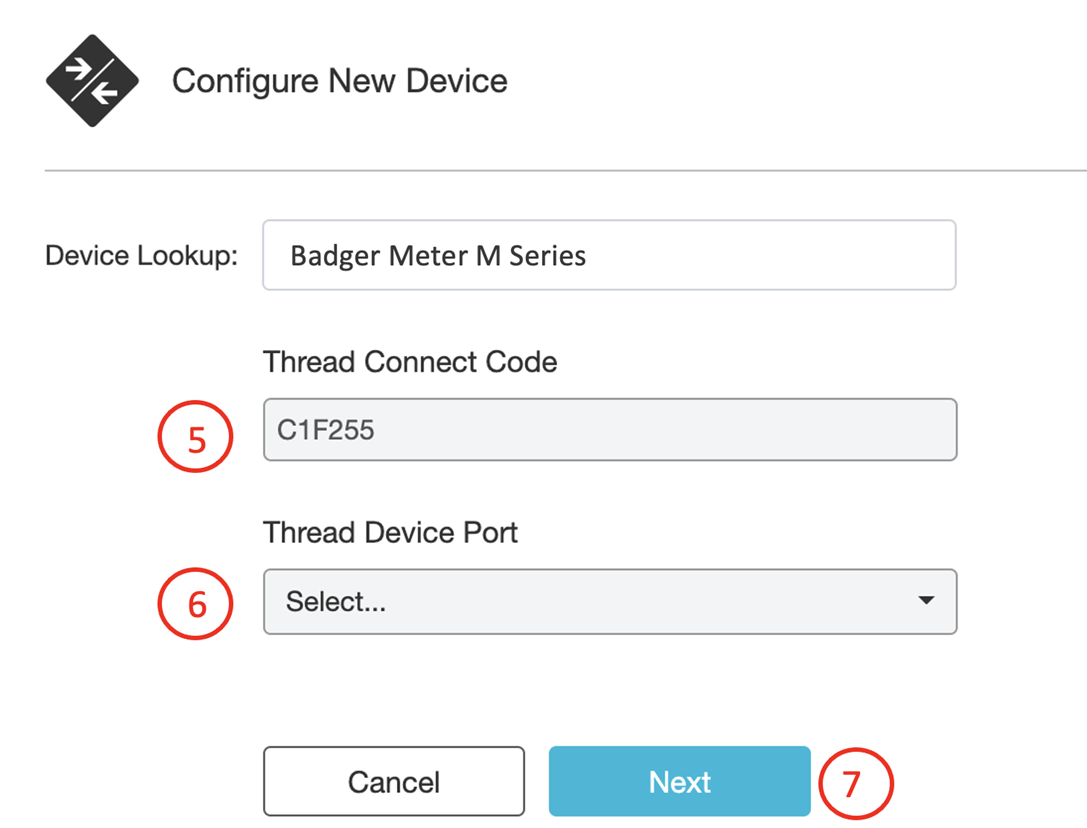The image size is (1087, 828).
Task: Focus the Device Lookup input field
Action: point(609,256)
